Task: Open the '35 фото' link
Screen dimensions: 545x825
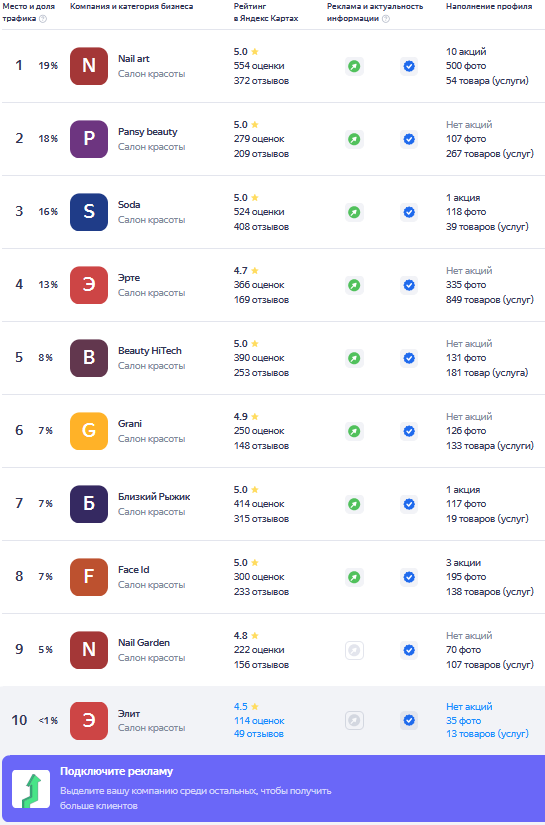Action: (463, 721)
